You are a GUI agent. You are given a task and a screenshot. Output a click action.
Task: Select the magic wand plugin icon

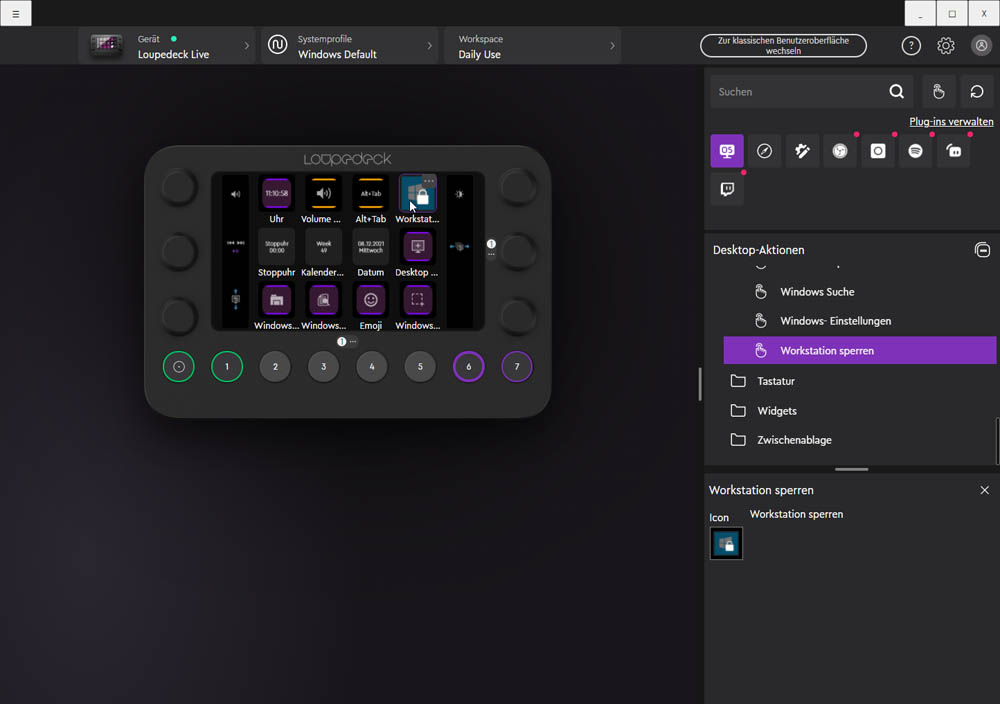click(x=802, y=151)
